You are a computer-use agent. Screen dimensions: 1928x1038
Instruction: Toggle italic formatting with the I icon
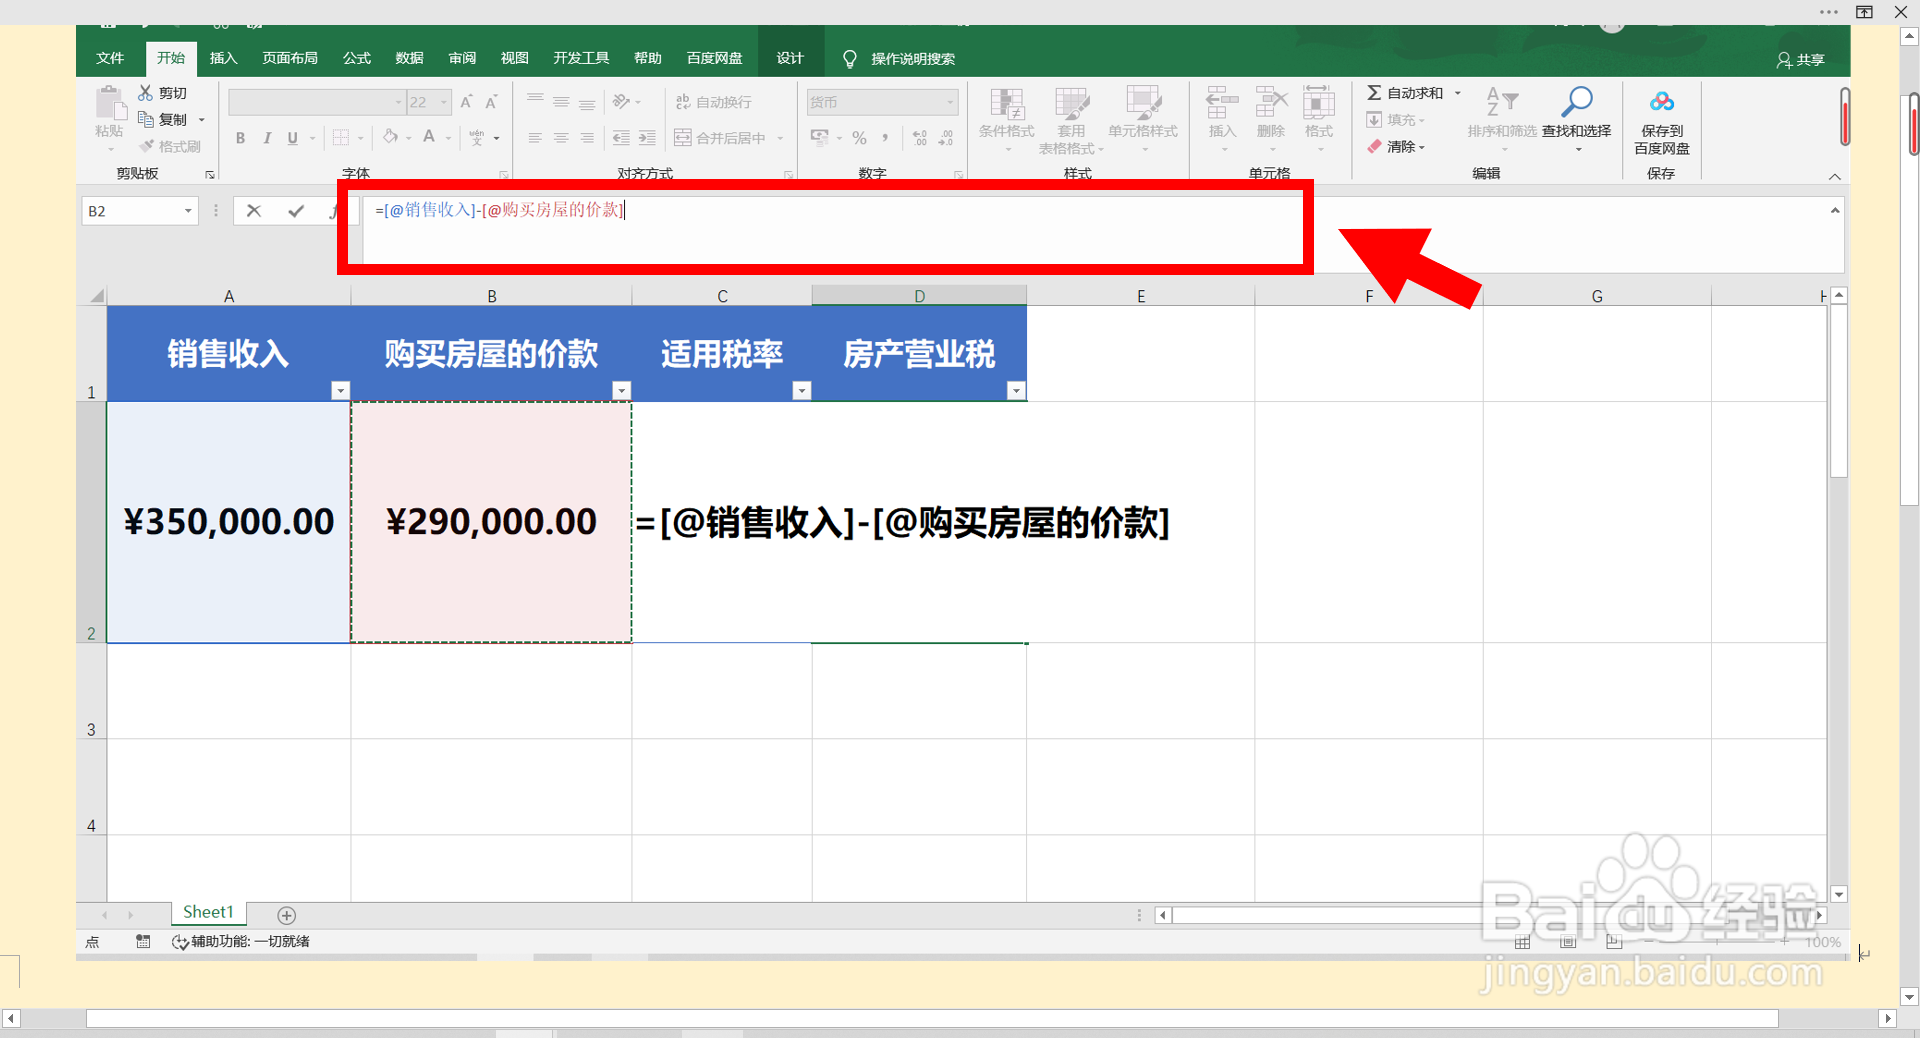tap(267, 138)
